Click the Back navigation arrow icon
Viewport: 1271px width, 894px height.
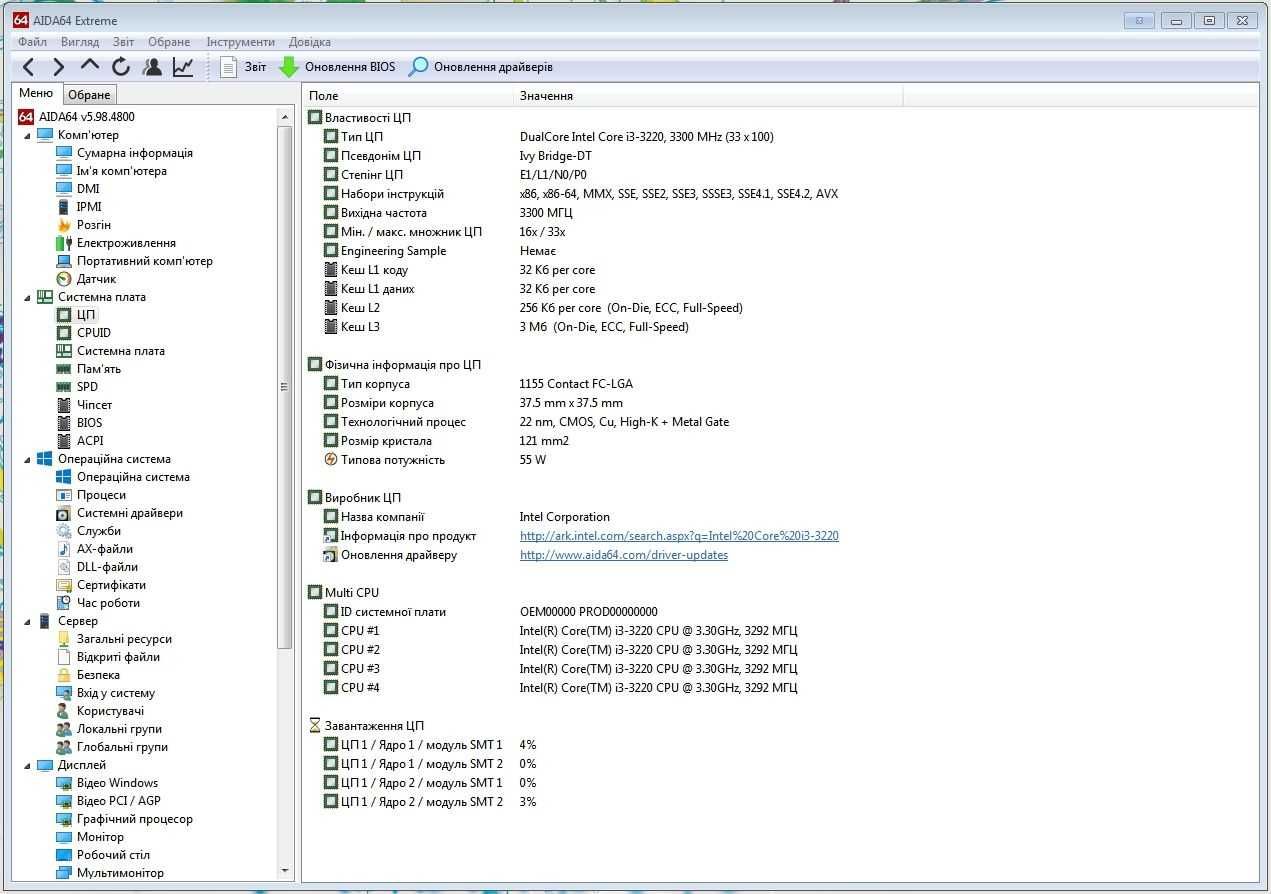coord(28,67)
